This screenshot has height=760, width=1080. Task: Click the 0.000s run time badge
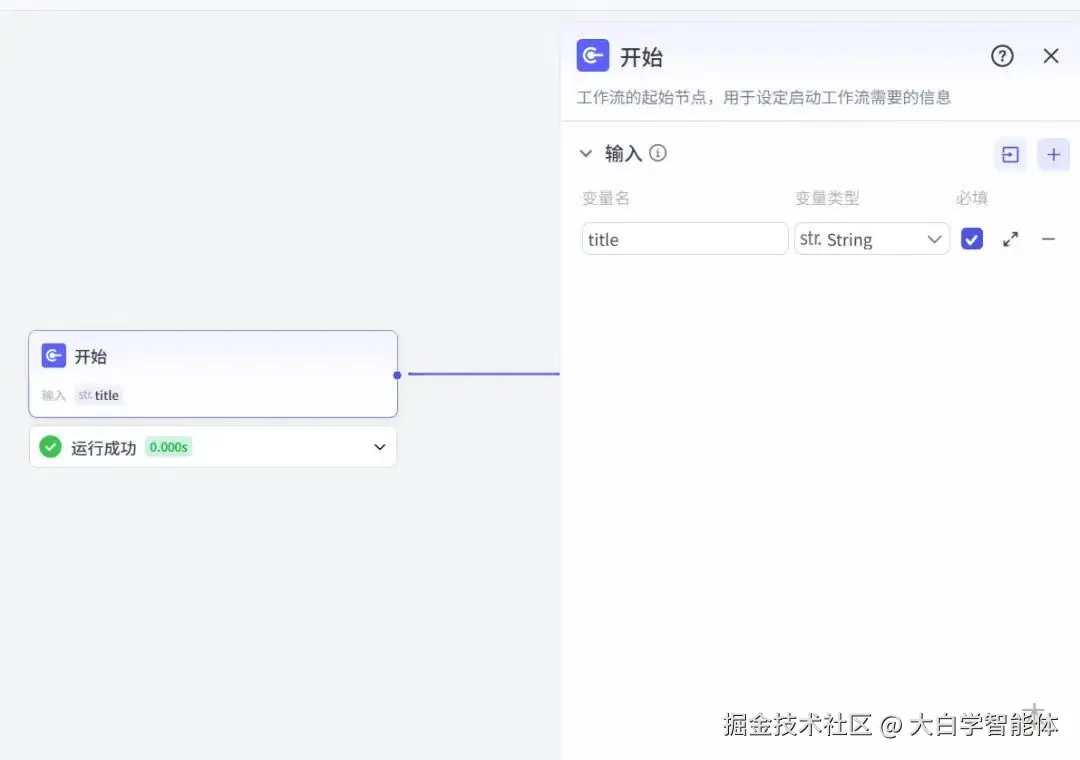tap(168, 447)
